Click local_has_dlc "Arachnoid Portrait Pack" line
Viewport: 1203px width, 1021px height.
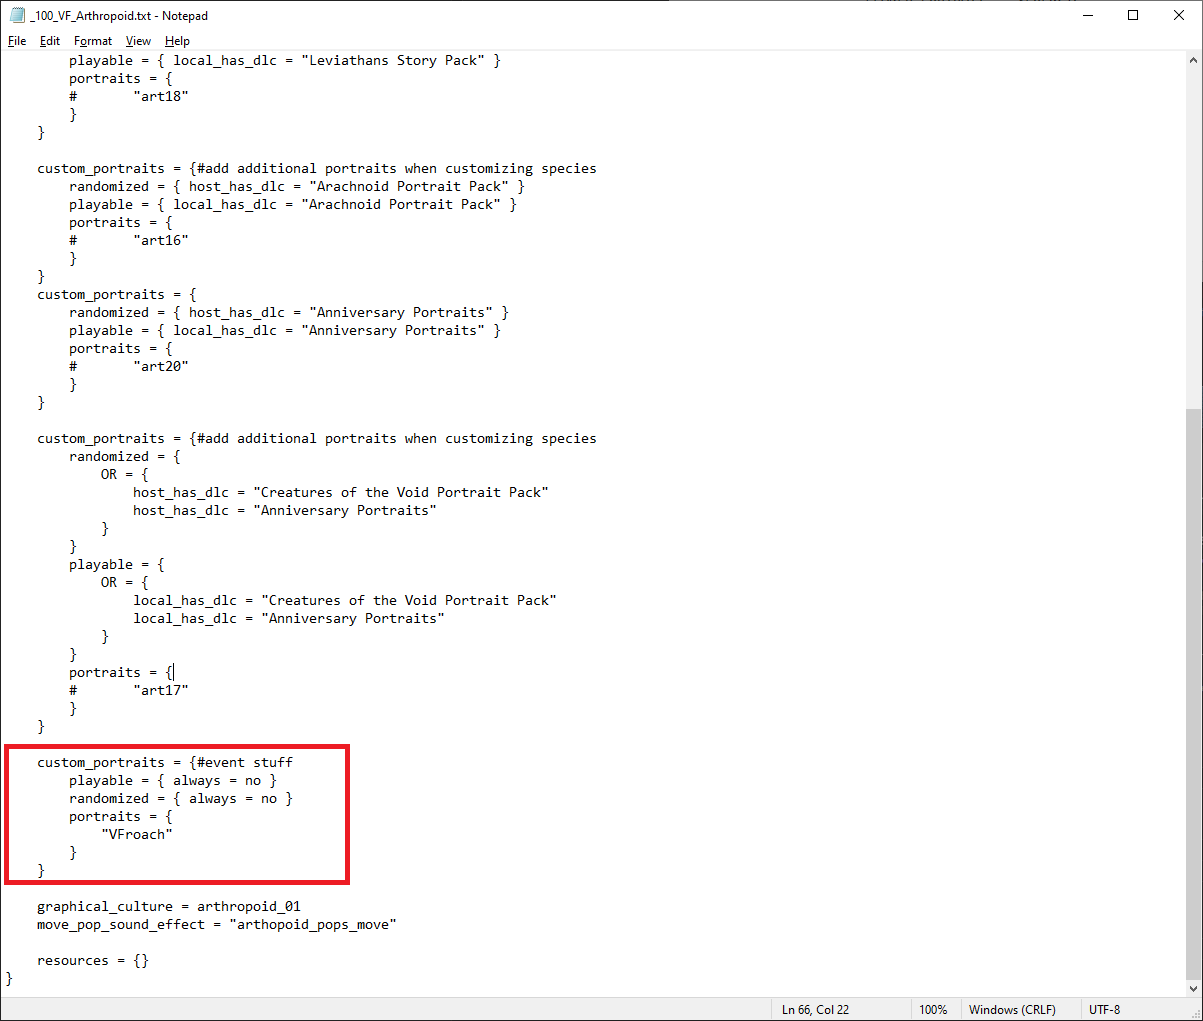pyautogui.click(x=293, y=204)
